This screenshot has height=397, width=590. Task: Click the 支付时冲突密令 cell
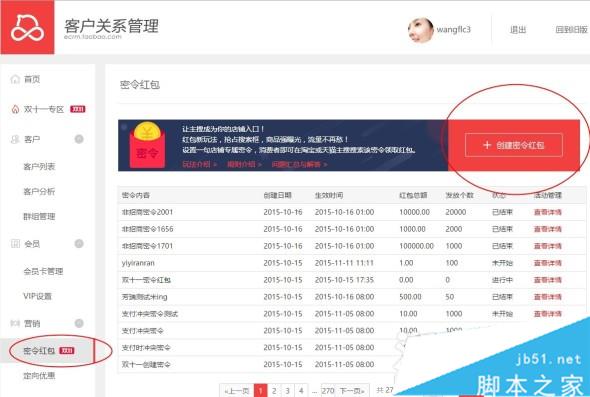tap(146, 348)
